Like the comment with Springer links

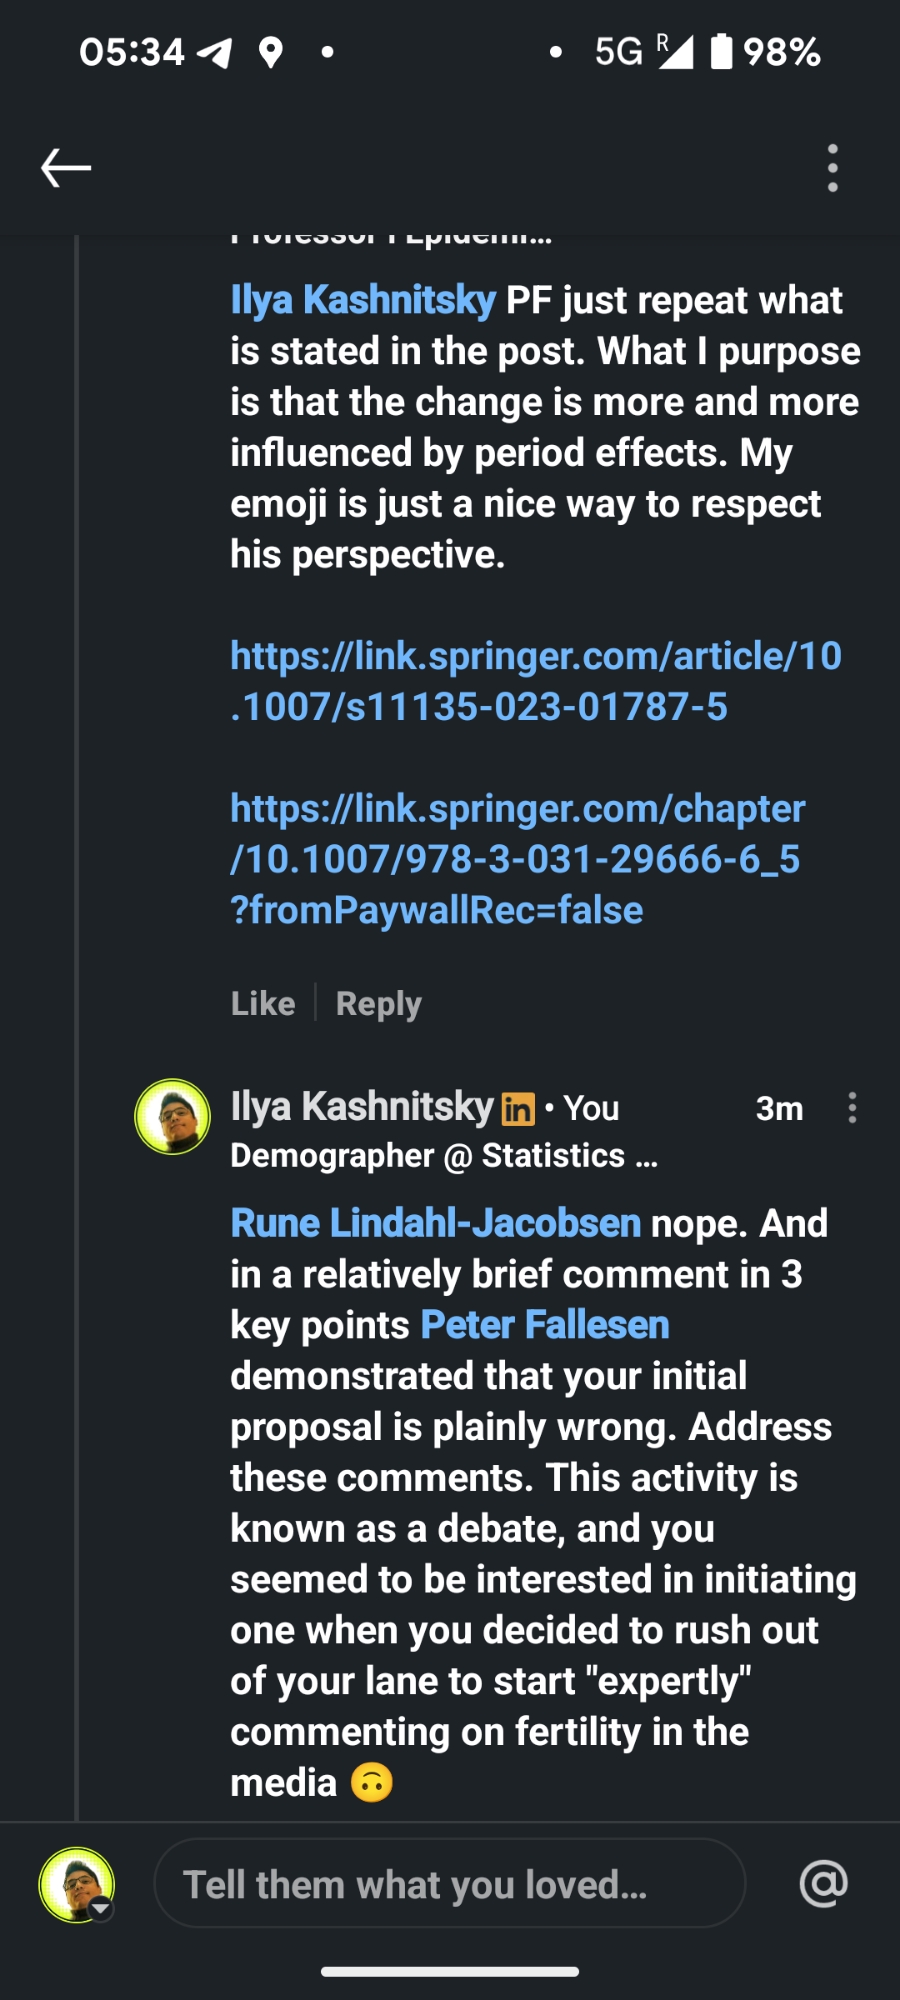(263, 1003)
